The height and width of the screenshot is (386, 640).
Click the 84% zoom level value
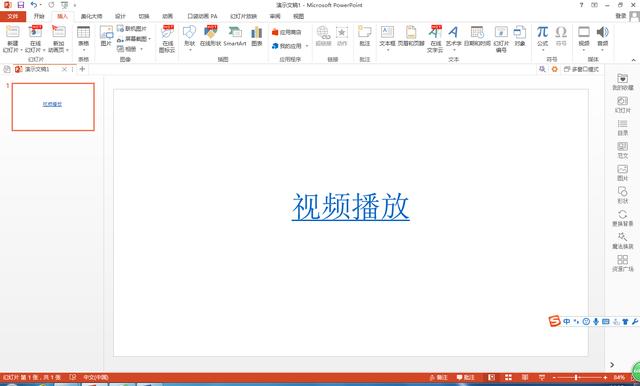tap(619, 377)
